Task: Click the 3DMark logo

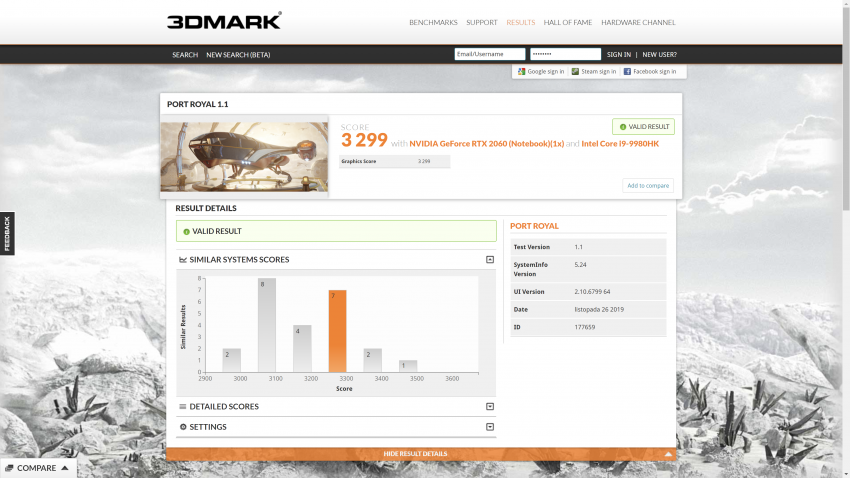Action: (x=224, y=21)
